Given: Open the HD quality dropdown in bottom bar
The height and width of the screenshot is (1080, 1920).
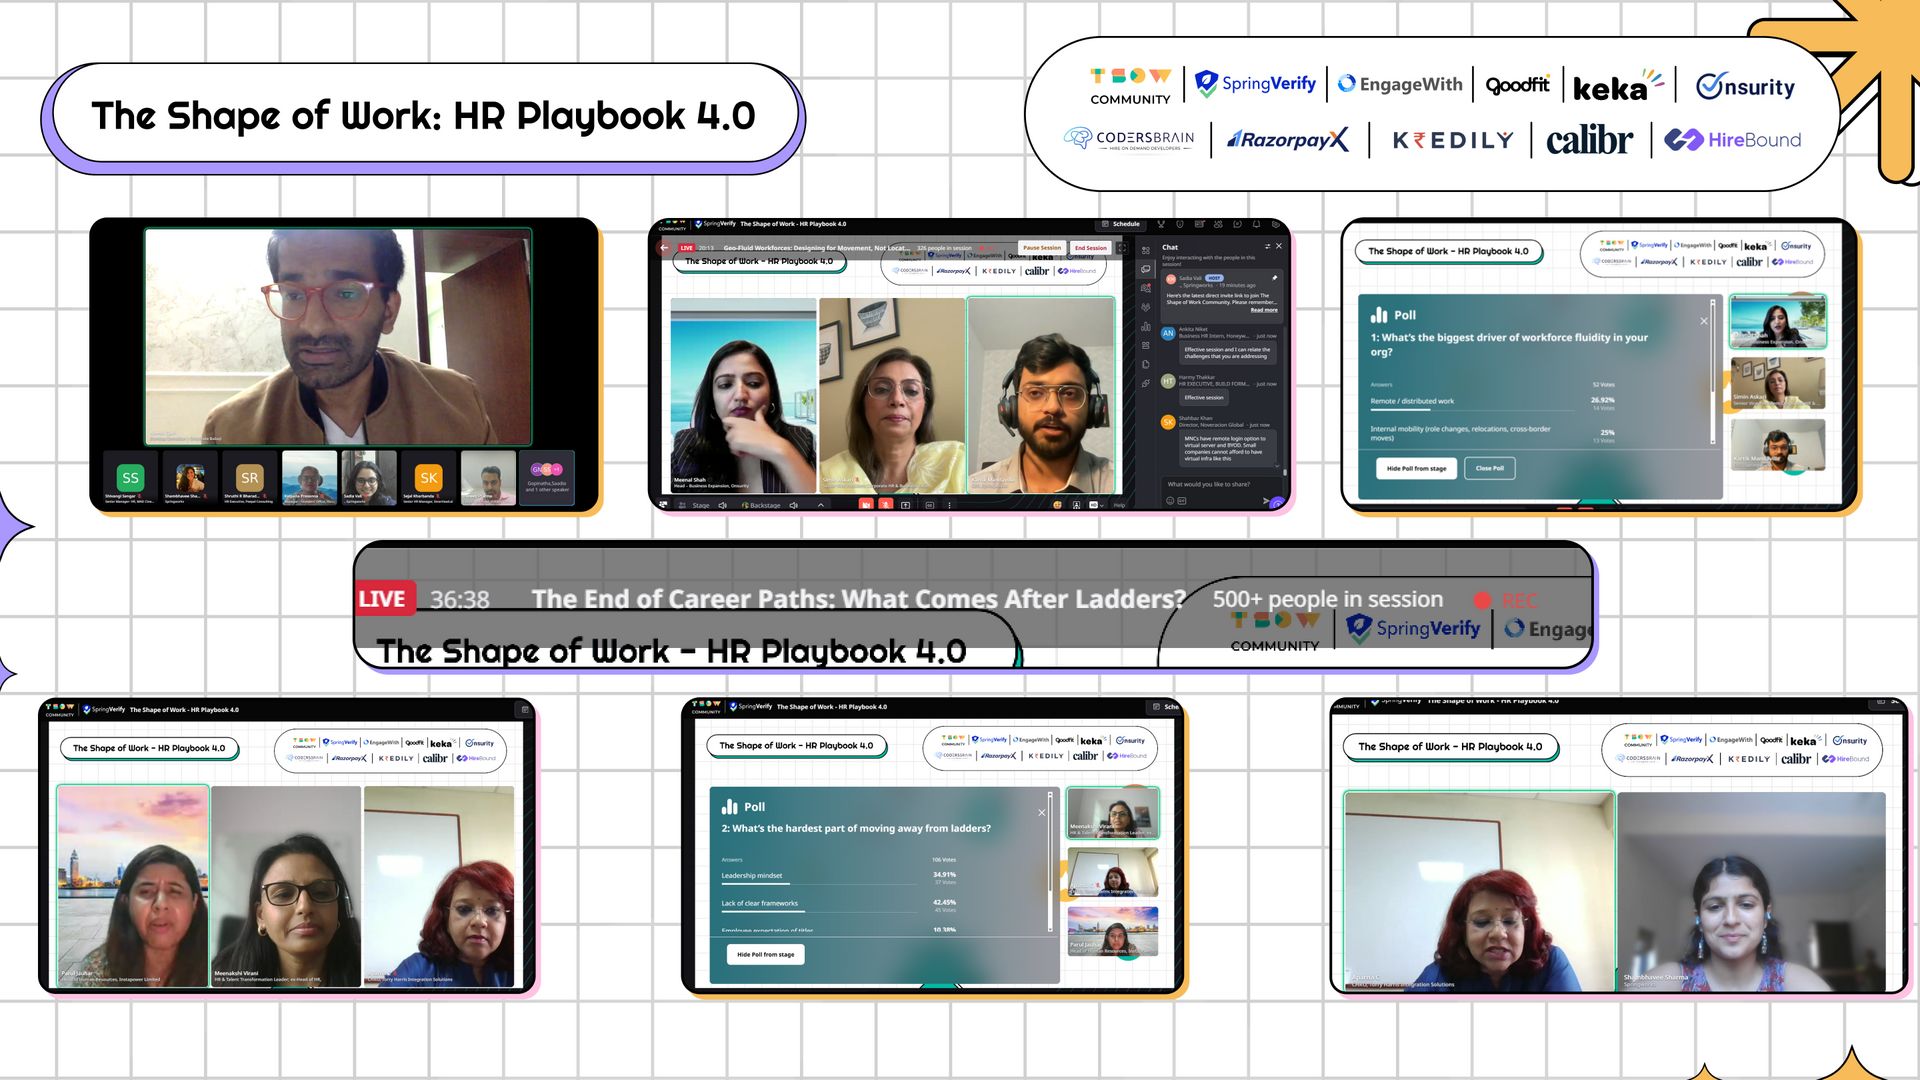Looking at the screenshot, I should pyautogui.click(x=1096, y=505).
